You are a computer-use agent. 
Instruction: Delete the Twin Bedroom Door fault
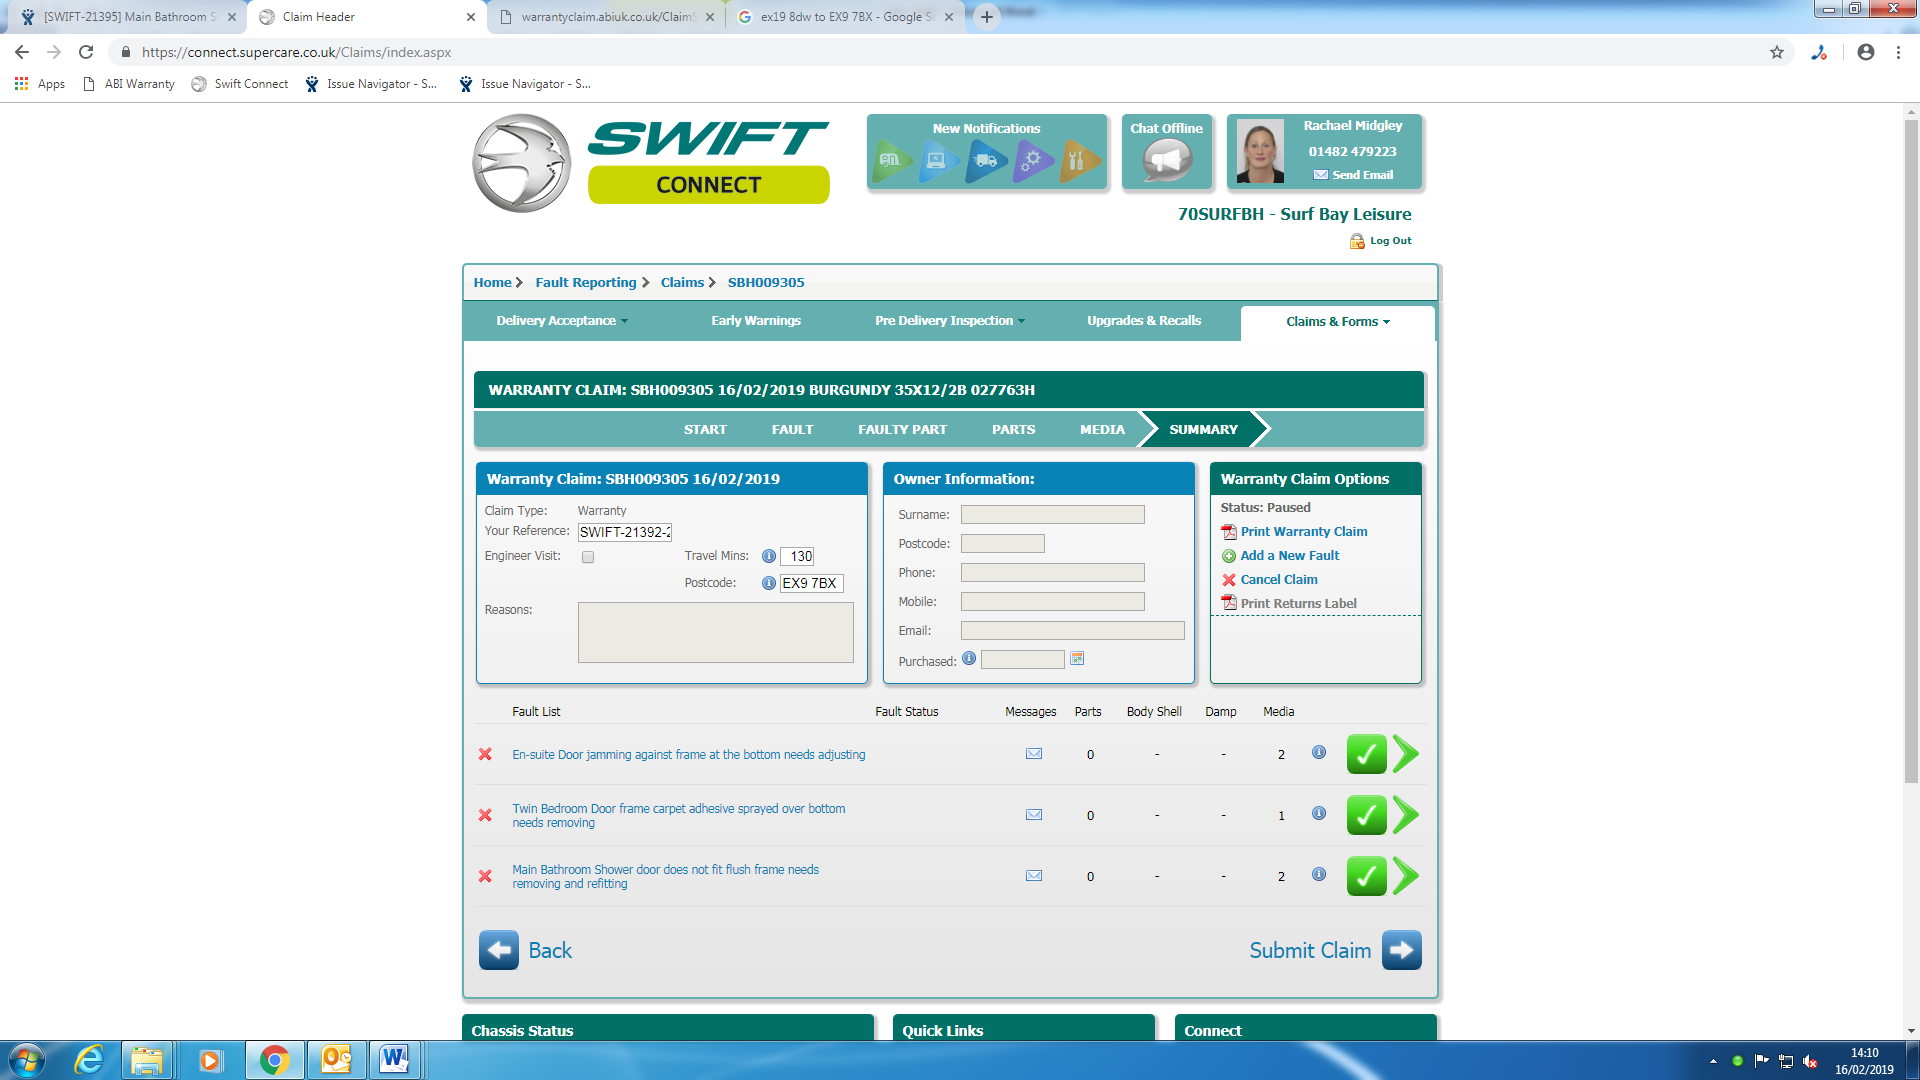coord(485,815)
